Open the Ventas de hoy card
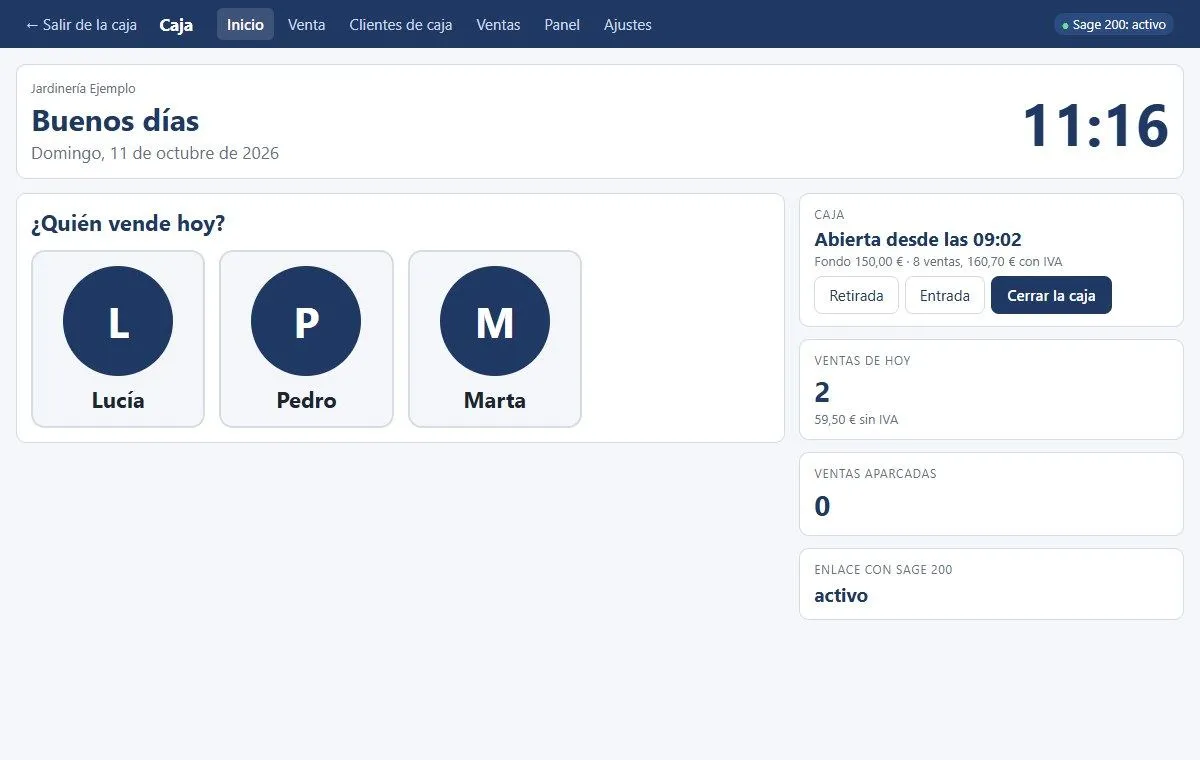Viewport: 1200px width, 760px height. pos(991,389)
